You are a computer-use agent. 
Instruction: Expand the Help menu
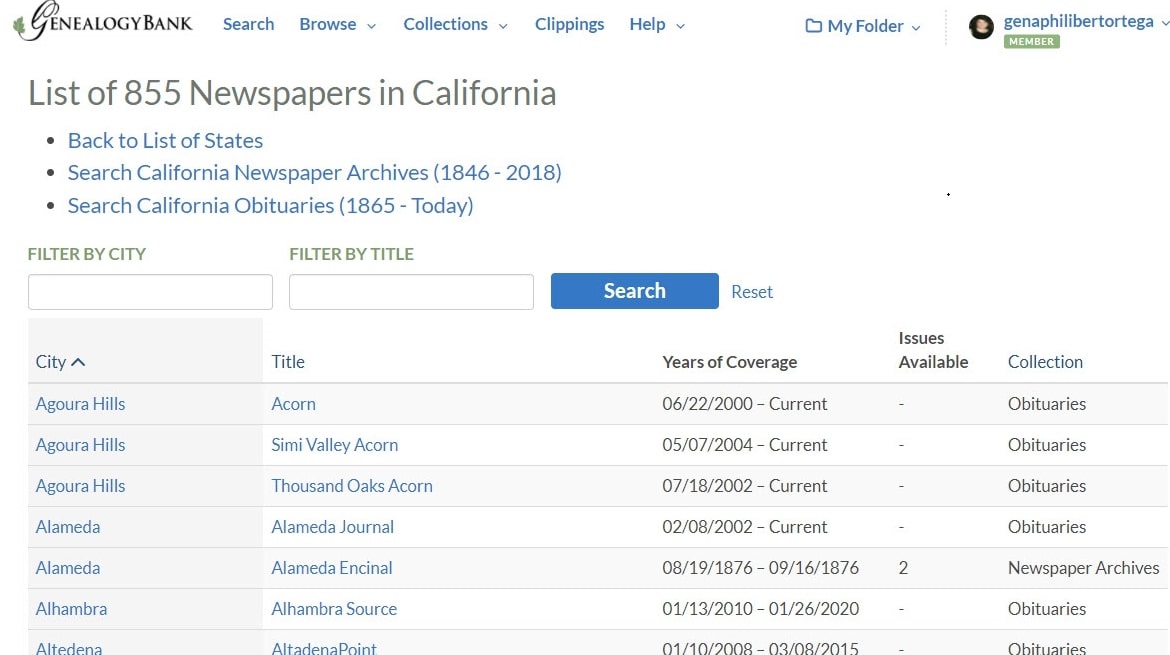tap(657, 24)
